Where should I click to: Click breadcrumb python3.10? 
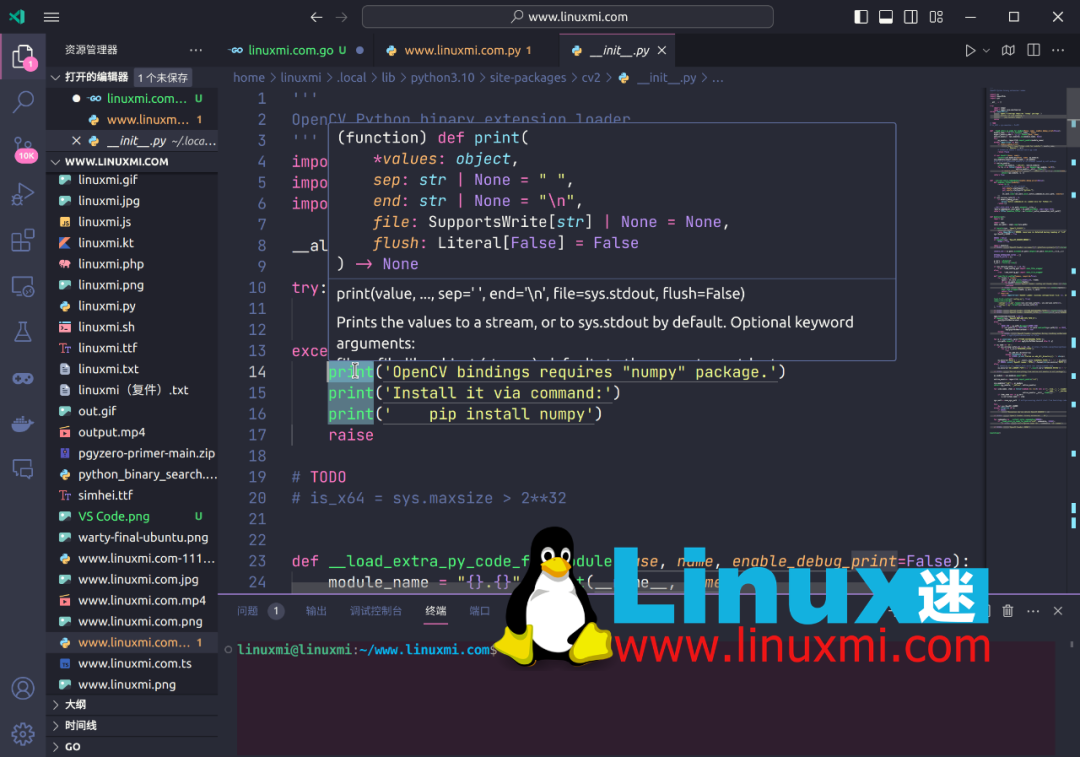click(x=442, y=78)
